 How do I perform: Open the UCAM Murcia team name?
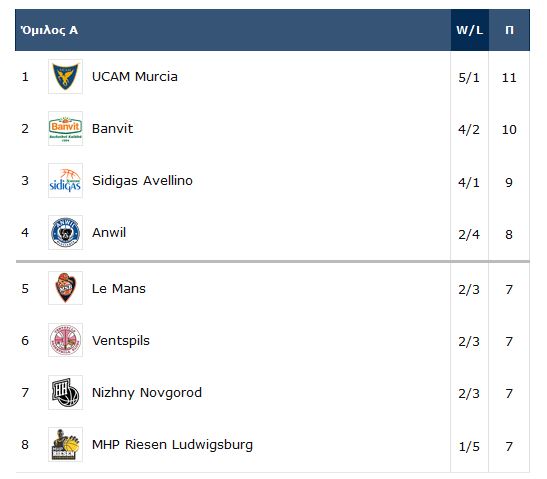(x=135, y=76)
